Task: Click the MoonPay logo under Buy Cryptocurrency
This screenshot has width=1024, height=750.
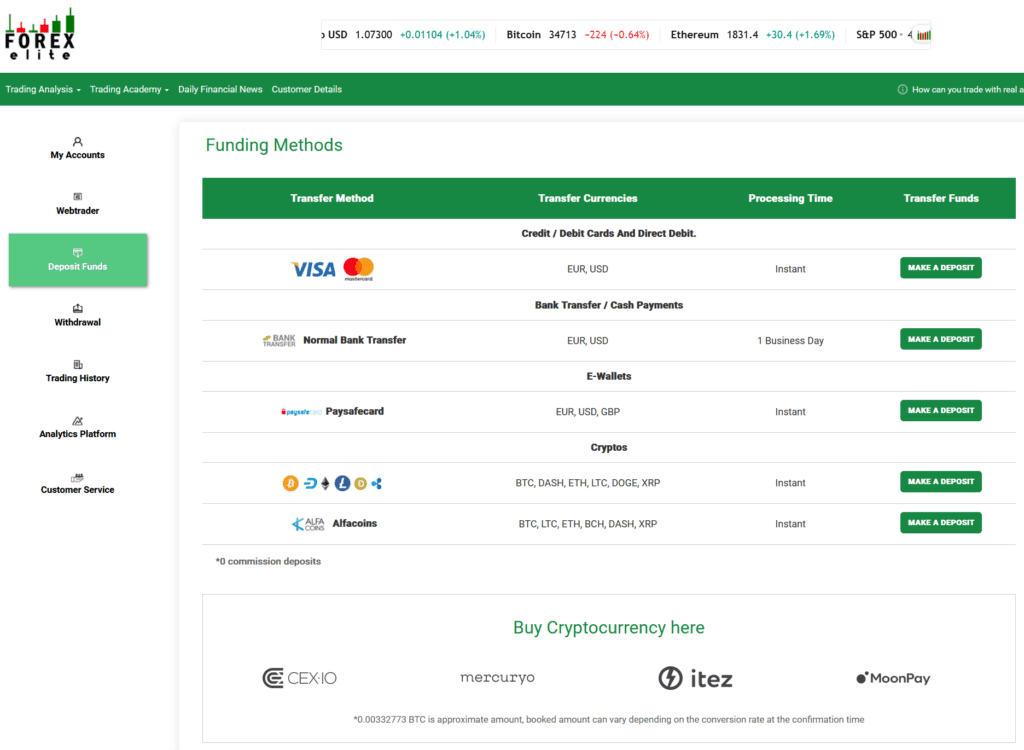Action: click(892, 677)
